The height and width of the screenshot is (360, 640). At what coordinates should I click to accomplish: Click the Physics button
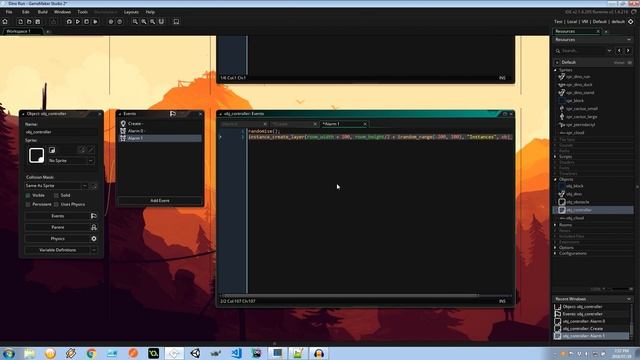(x=58, y=239)
